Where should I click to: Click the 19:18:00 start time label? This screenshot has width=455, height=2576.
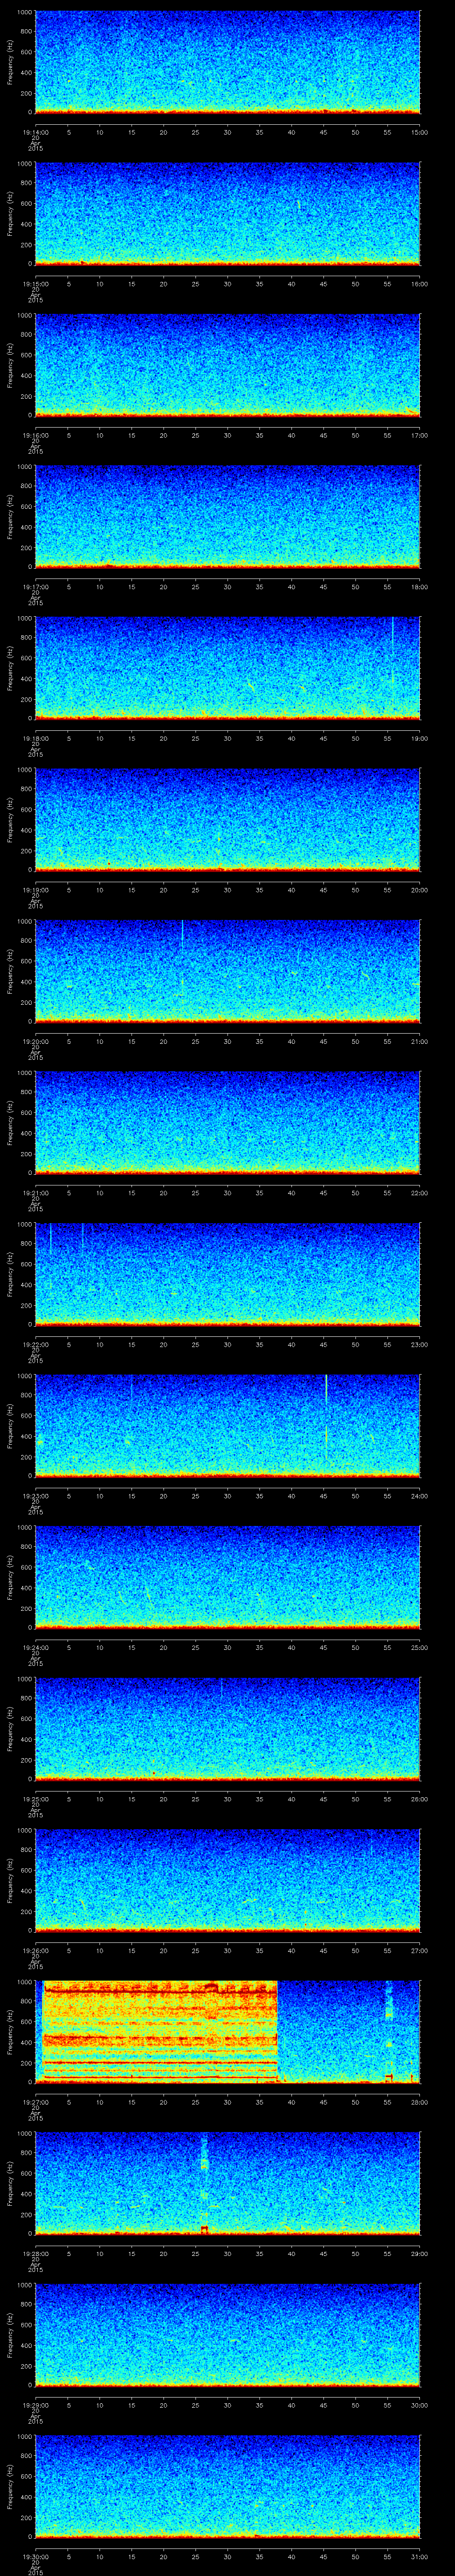(35, 739)
